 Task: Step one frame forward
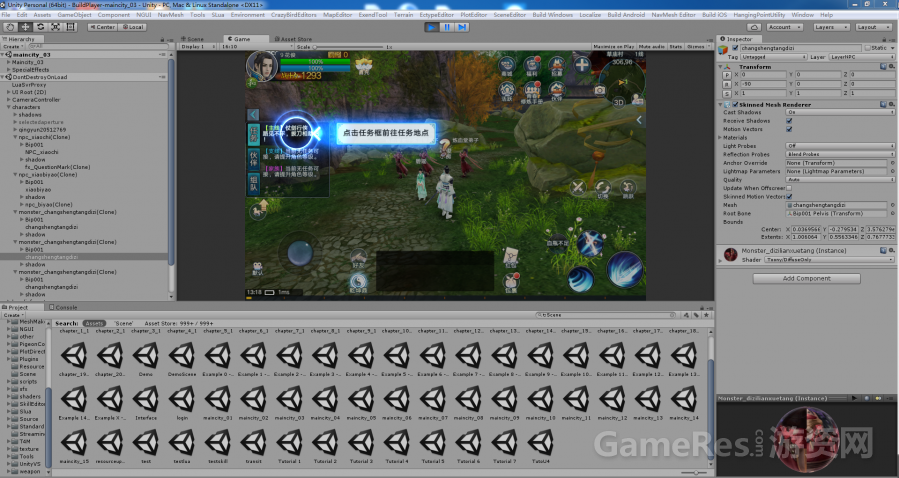pyautogui.click(x=462, y=27)
